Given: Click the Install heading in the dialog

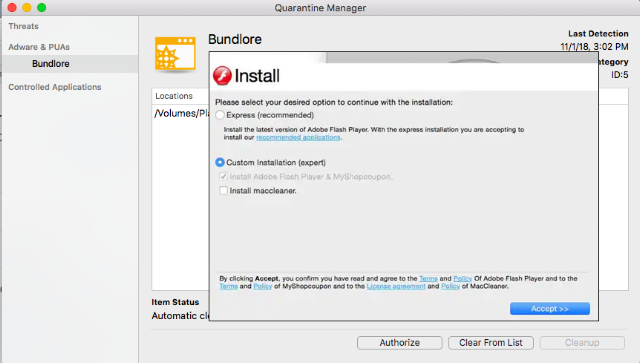Looking at the screenshot, I should click(x=257, y=76).
